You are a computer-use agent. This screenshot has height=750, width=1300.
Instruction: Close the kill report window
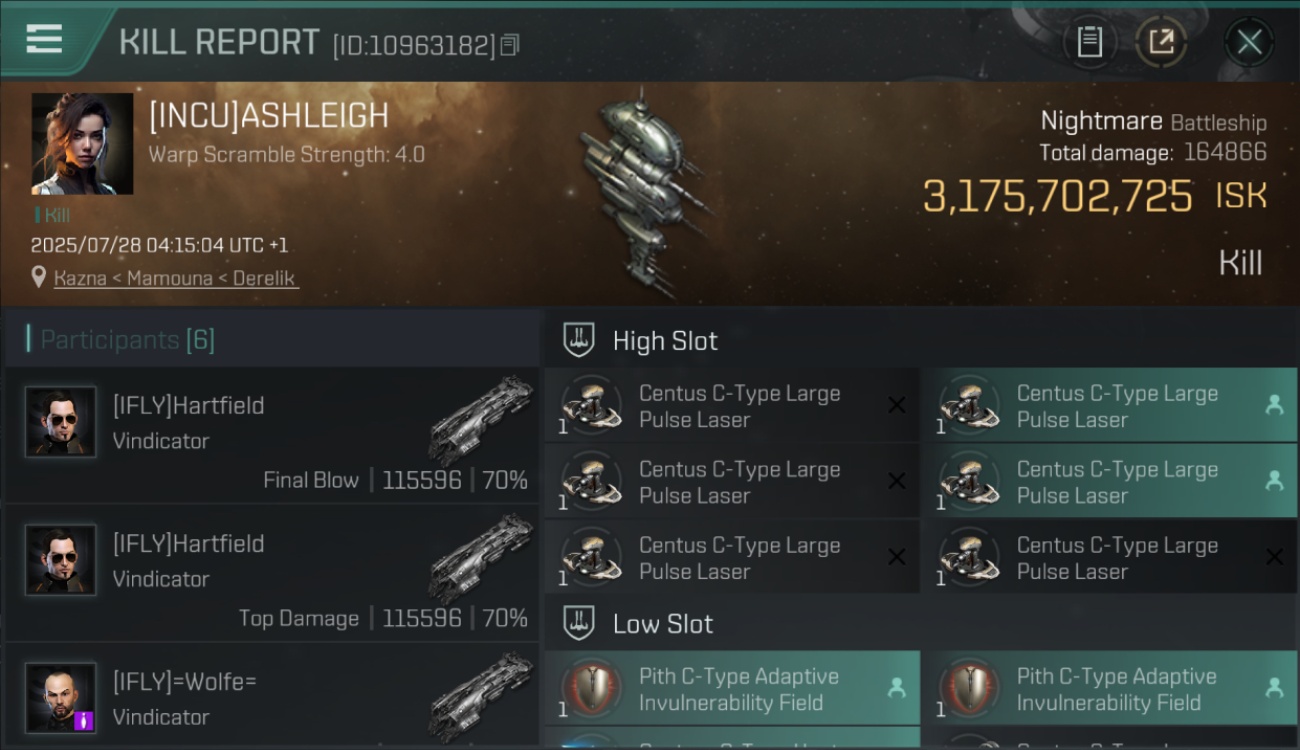(1249, 42)
